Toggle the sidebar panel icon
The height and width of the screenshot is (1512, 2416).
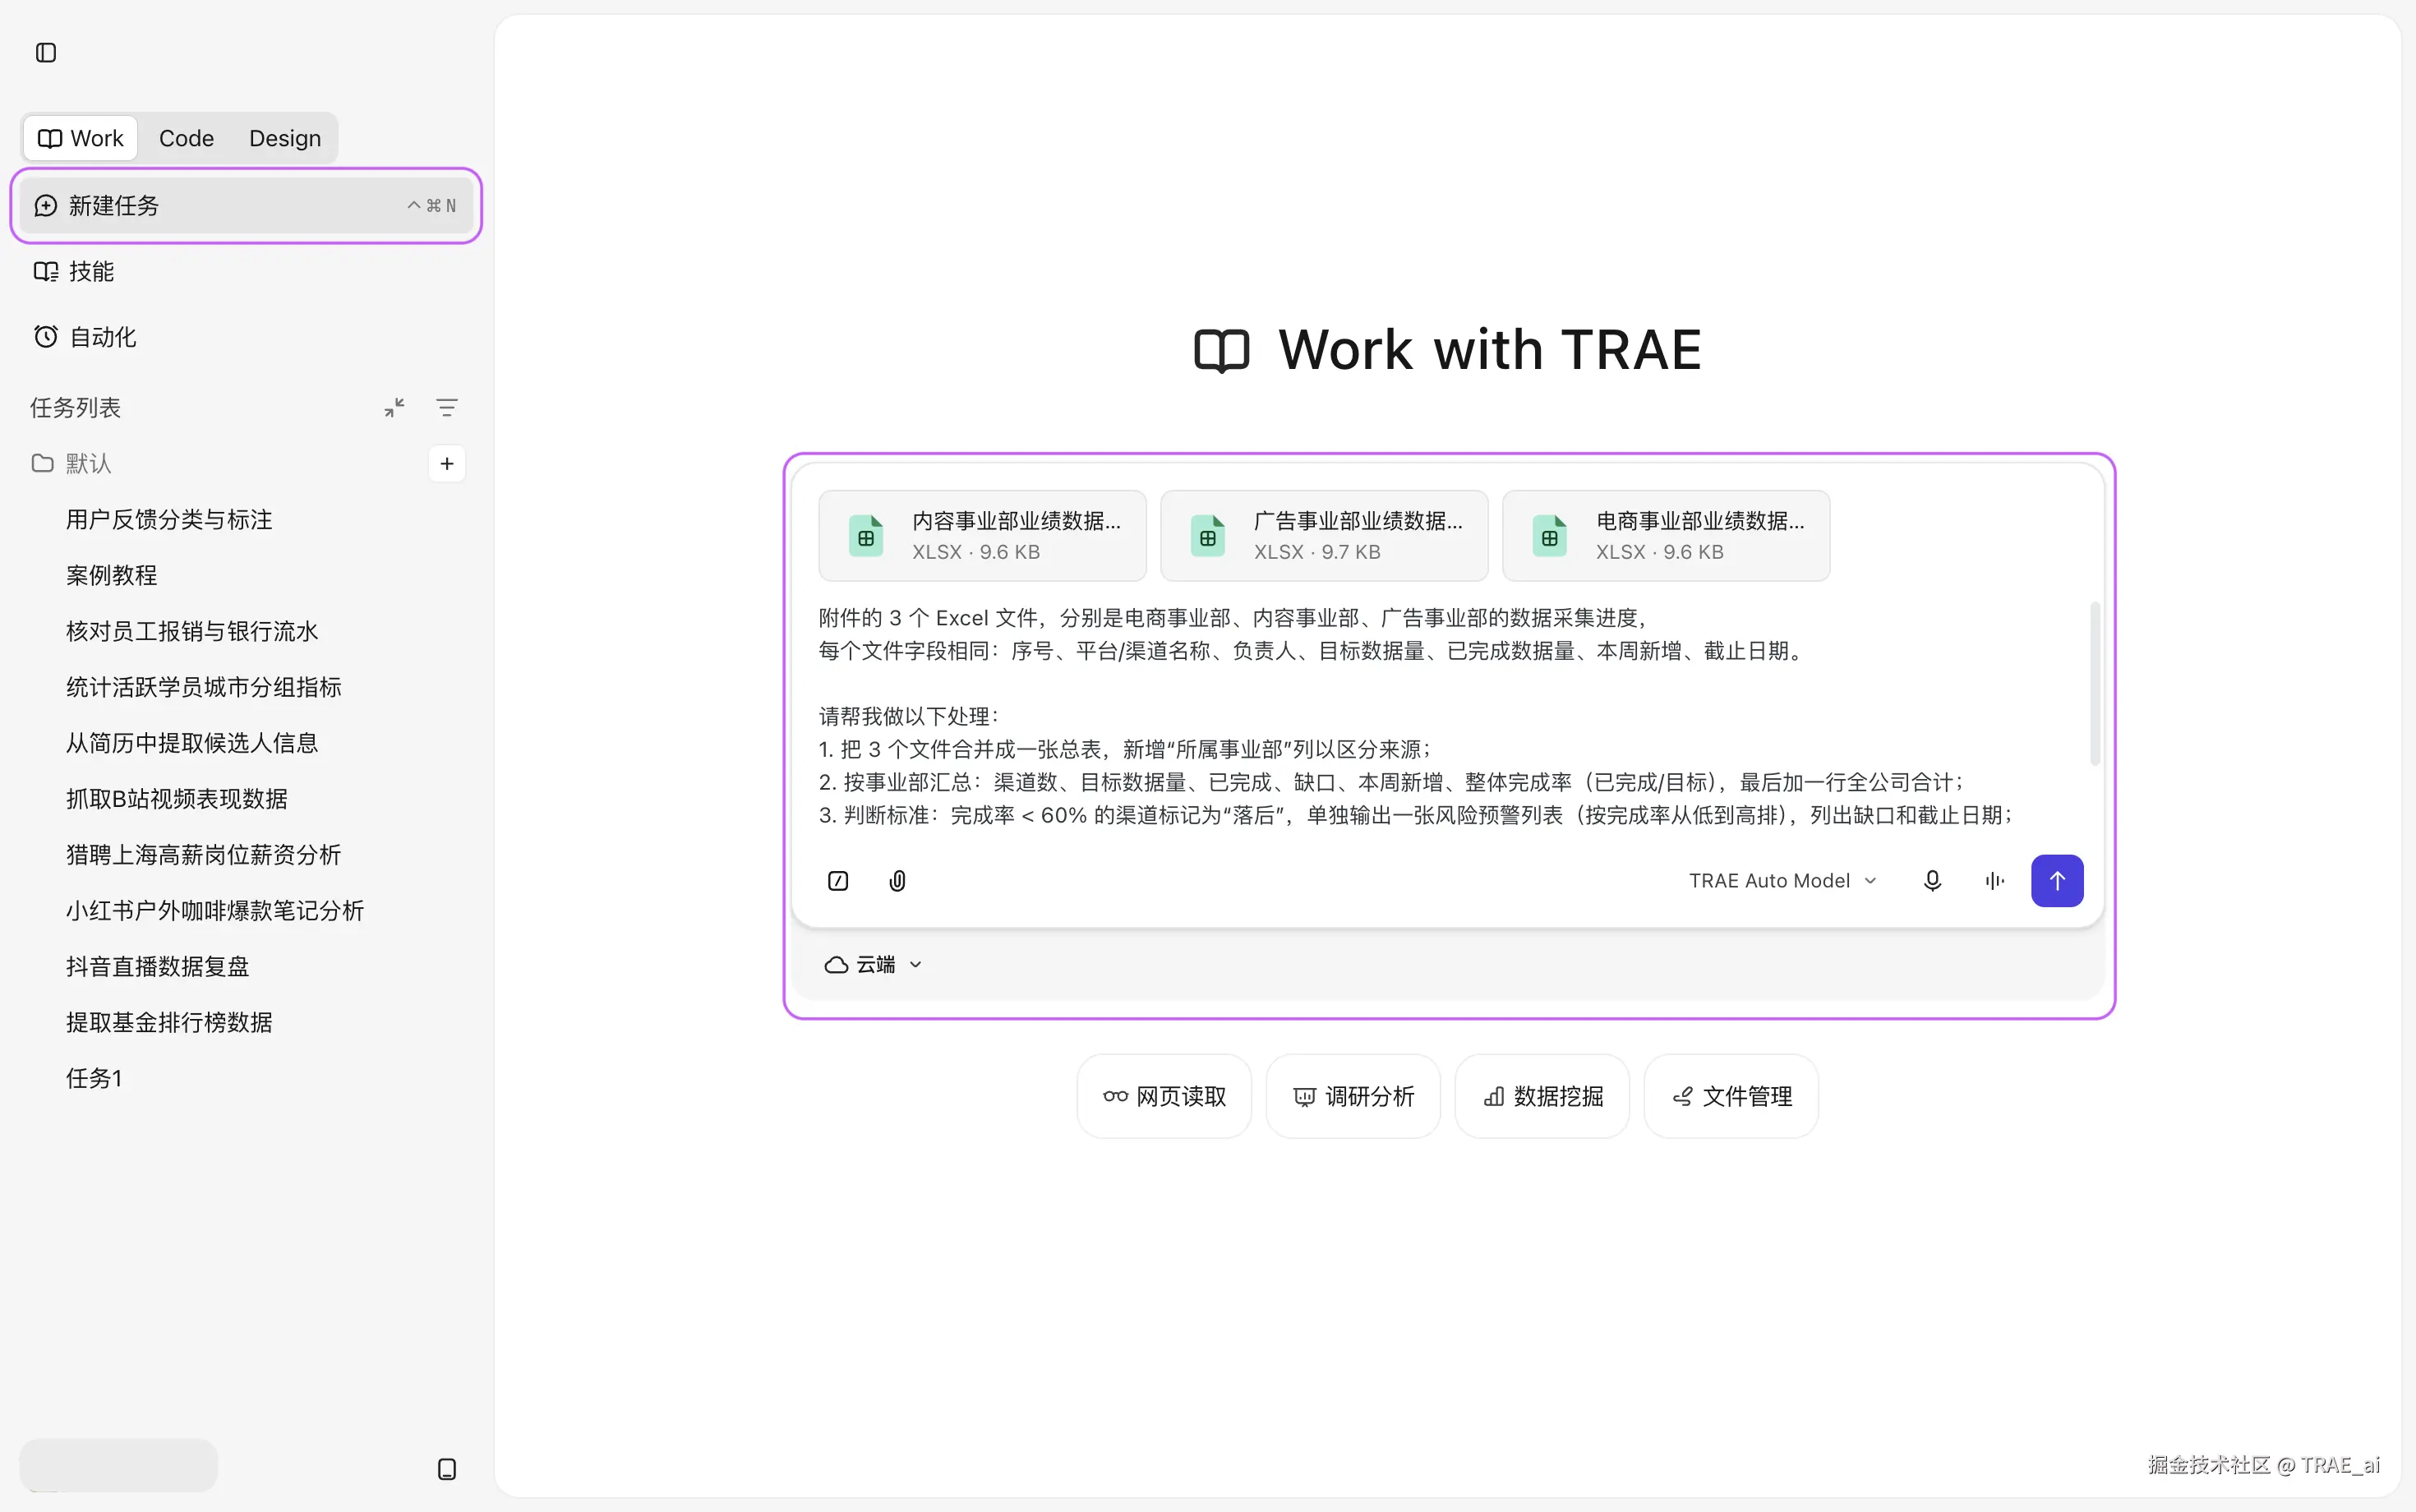(46, 52)
